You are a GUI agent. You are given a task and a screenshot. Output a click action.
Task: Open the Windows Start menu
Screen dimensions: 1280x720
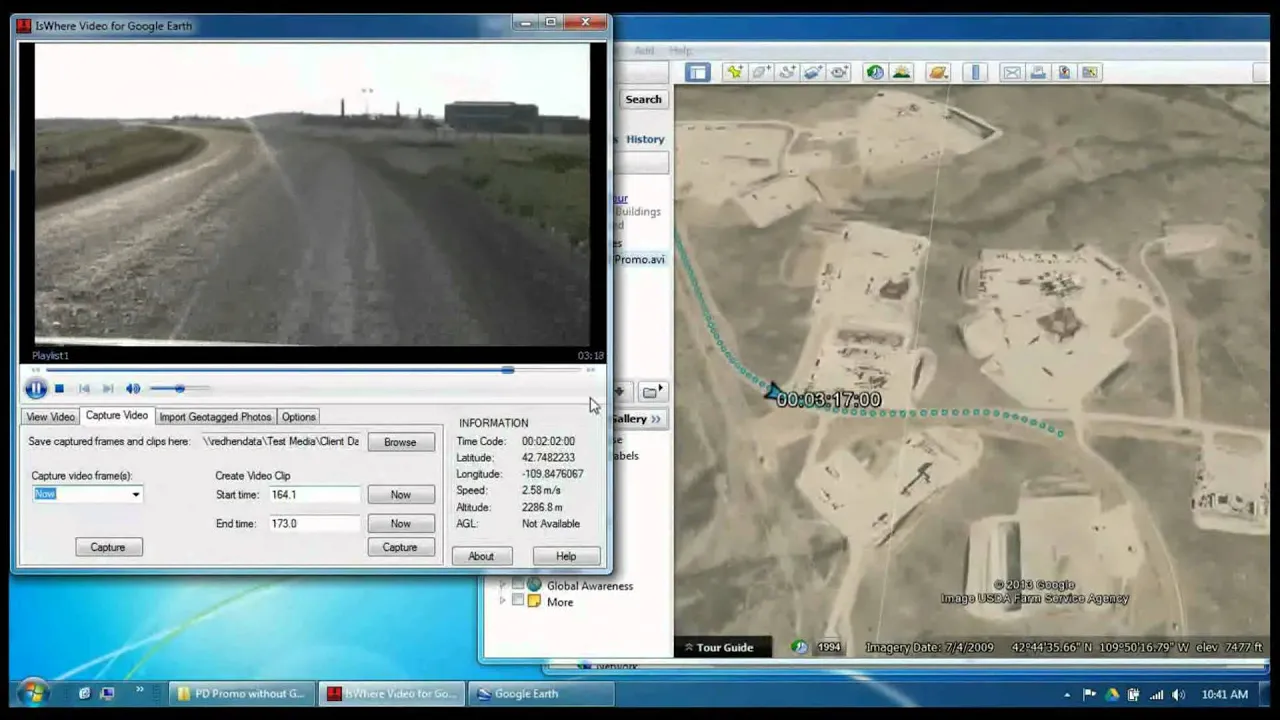32,693
